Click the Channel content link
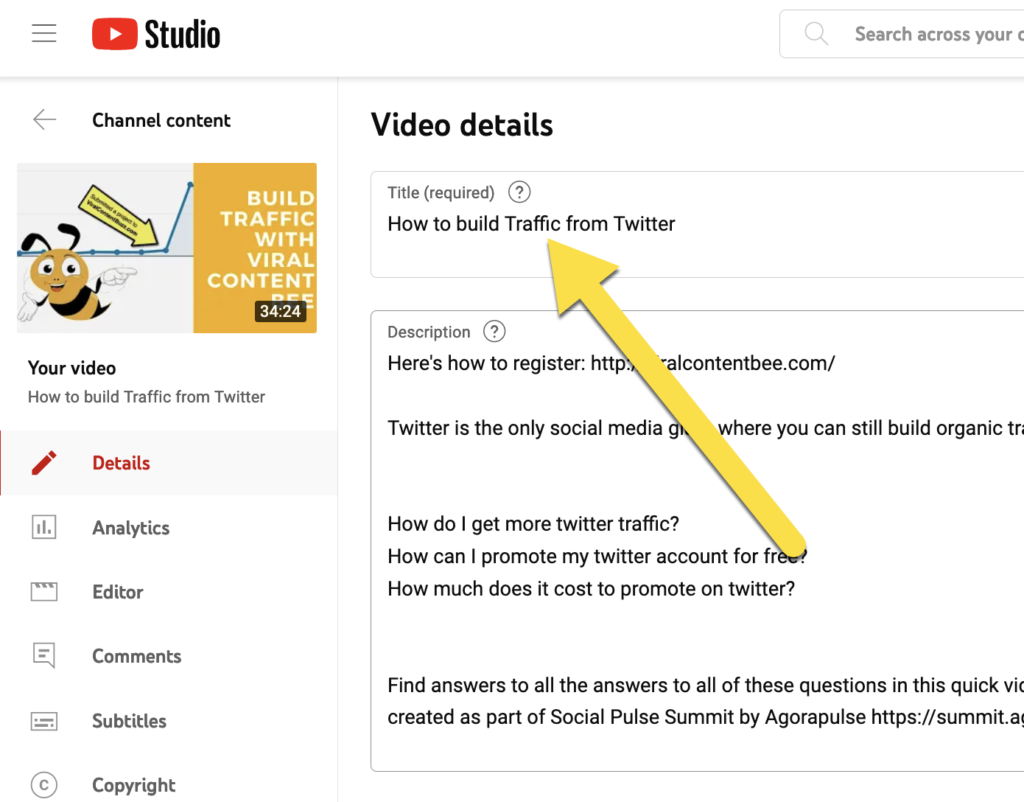1024x802 pixels. tap(161, 120)
